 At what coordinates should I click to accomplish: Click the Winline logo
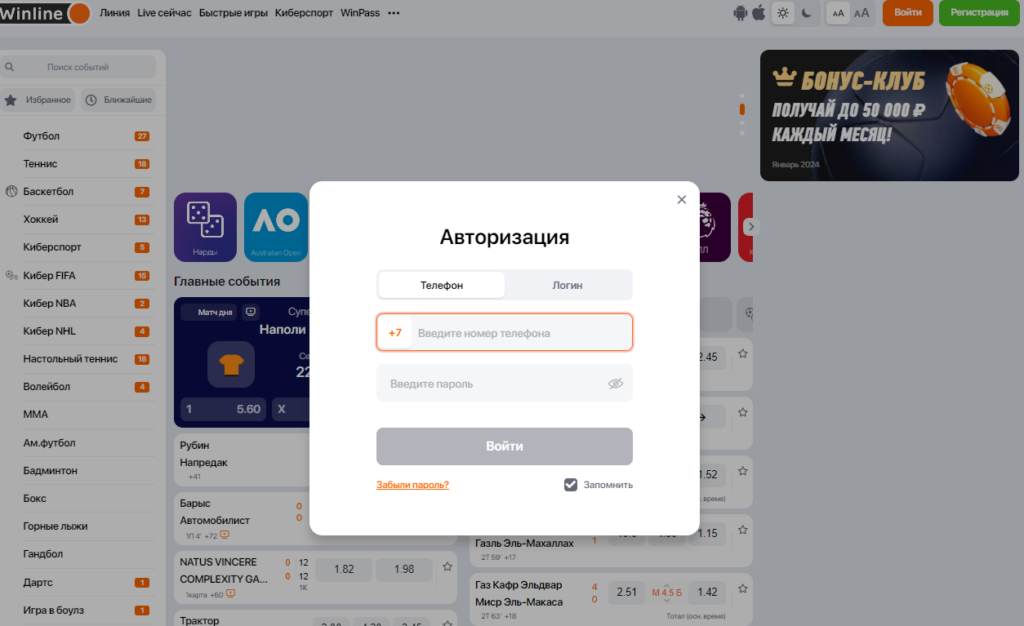point(44,13)
